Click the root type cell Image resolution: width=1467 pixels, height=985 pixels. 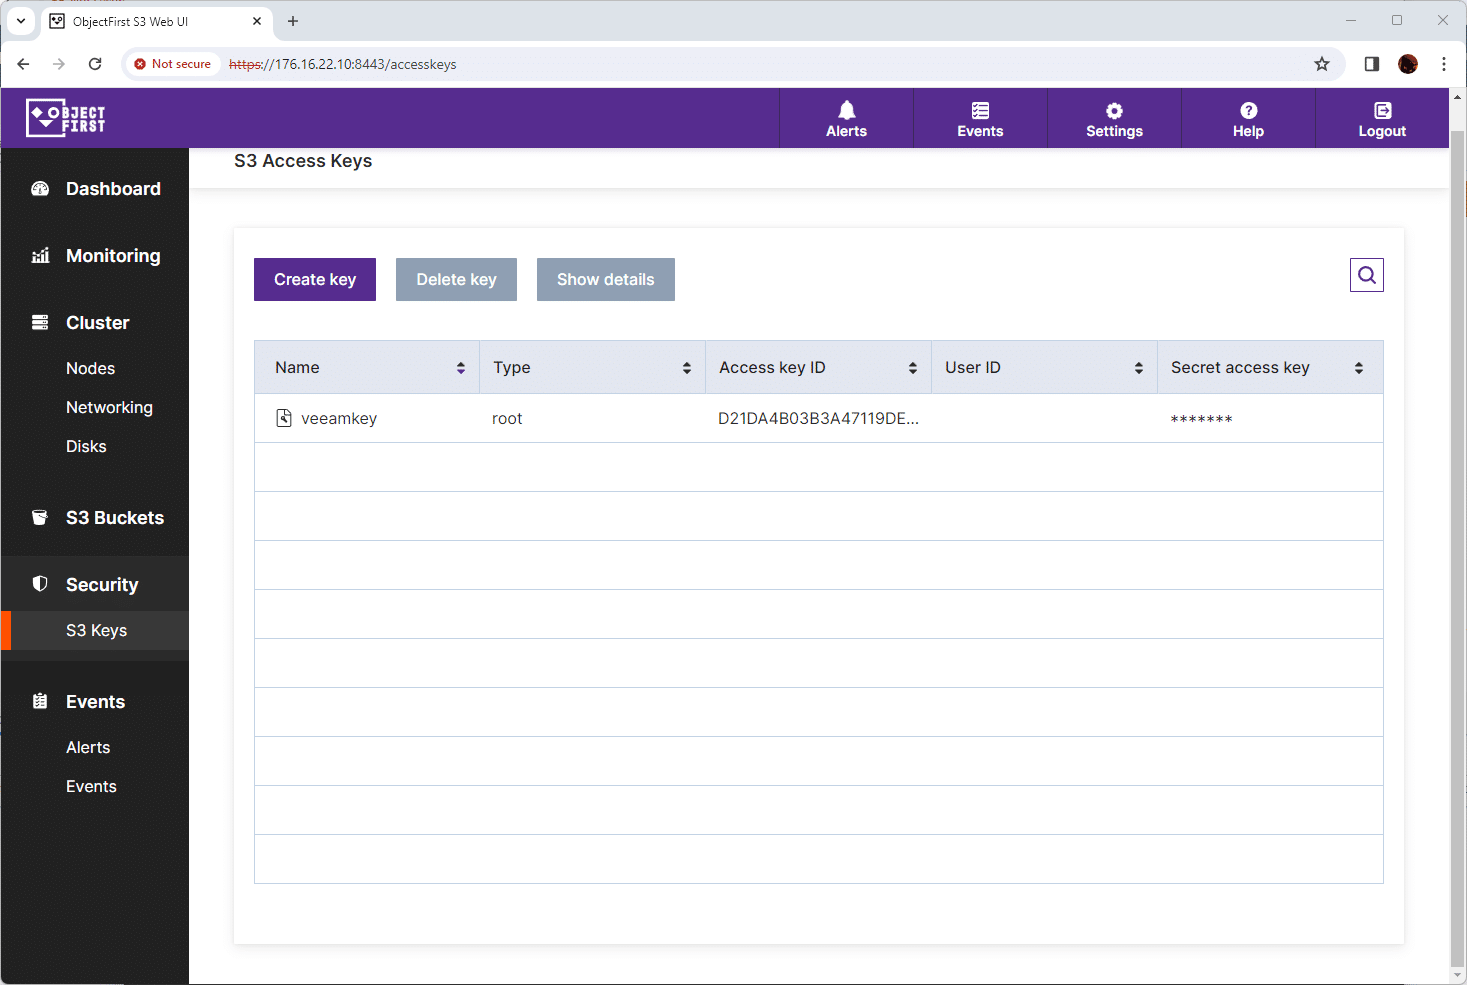507,418
